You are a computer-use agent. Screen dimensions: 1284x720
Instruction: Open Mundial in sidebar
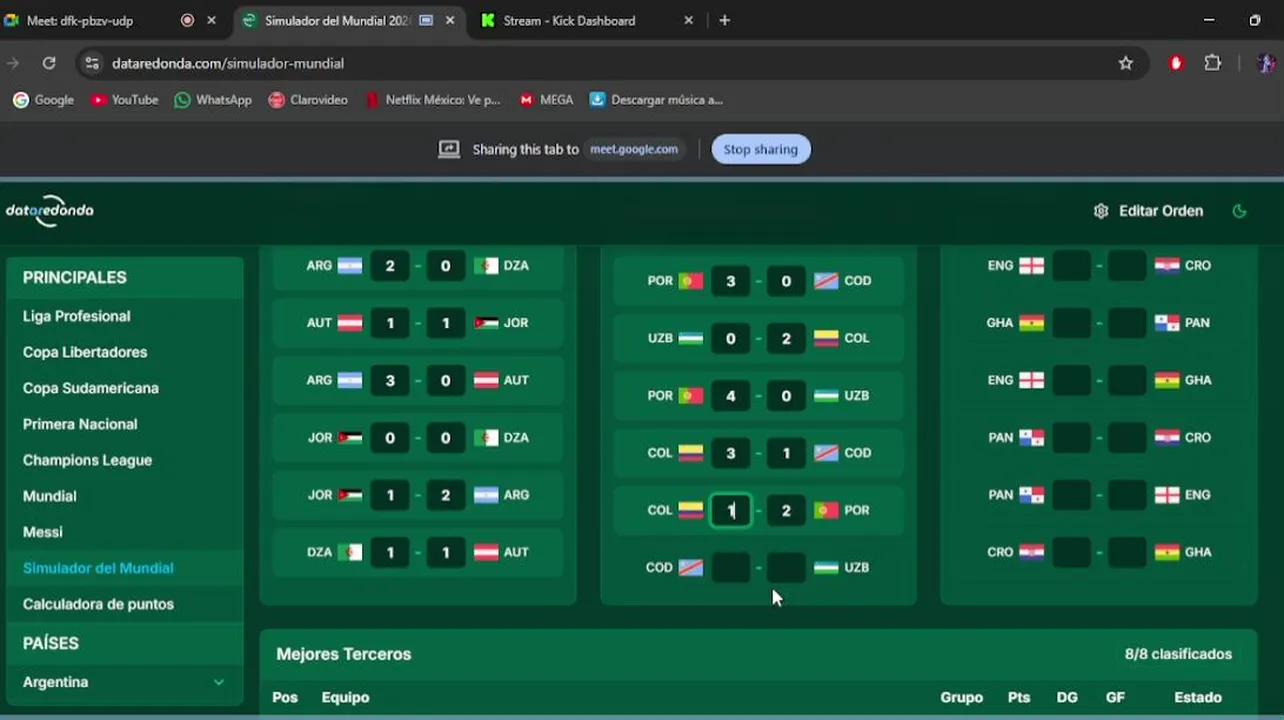50,496
